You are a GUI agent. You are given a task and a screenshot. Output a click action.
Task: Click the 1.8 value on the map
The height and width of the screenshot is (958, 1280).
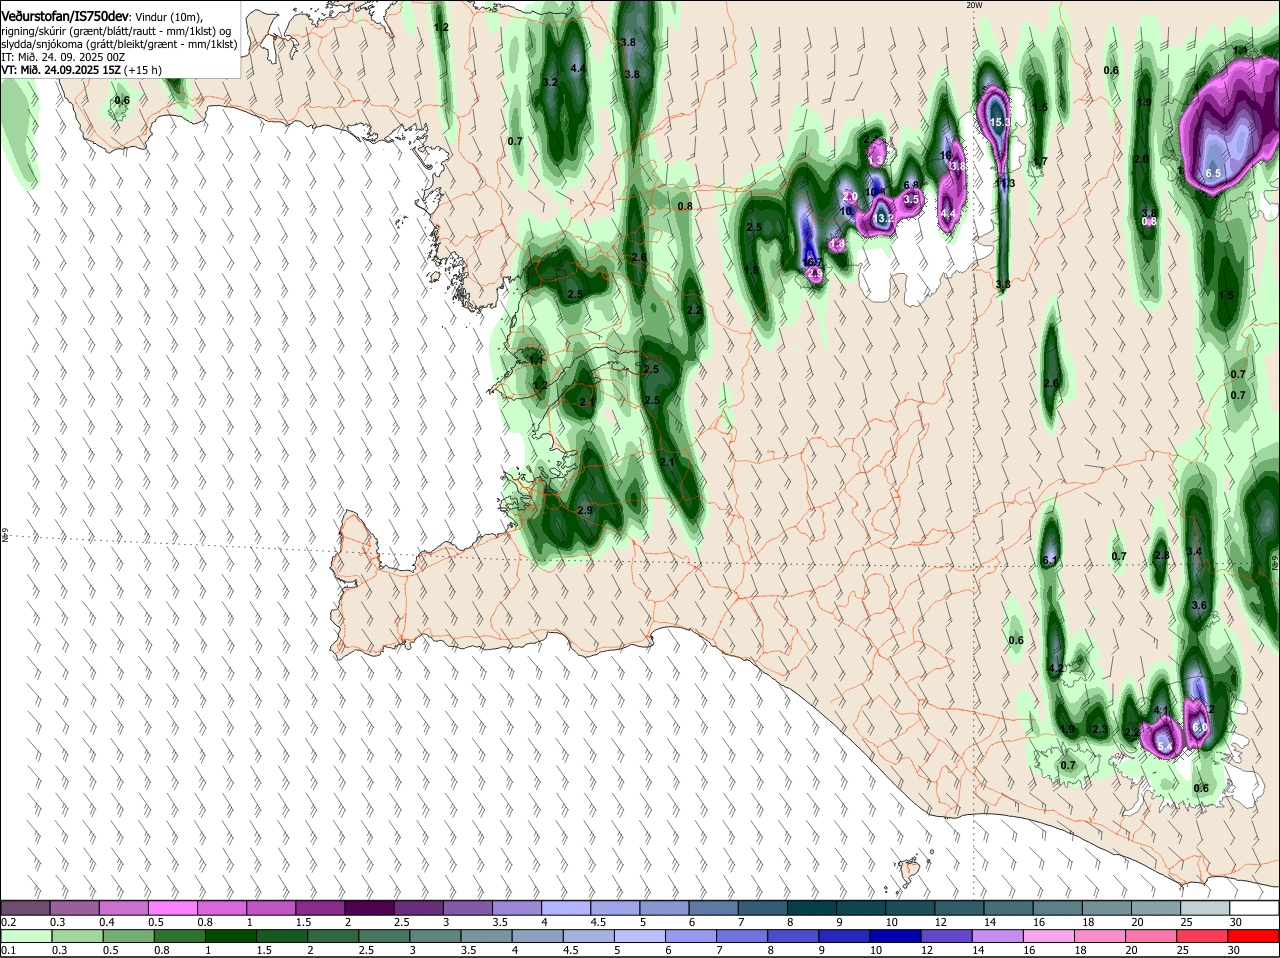(751, 270)
